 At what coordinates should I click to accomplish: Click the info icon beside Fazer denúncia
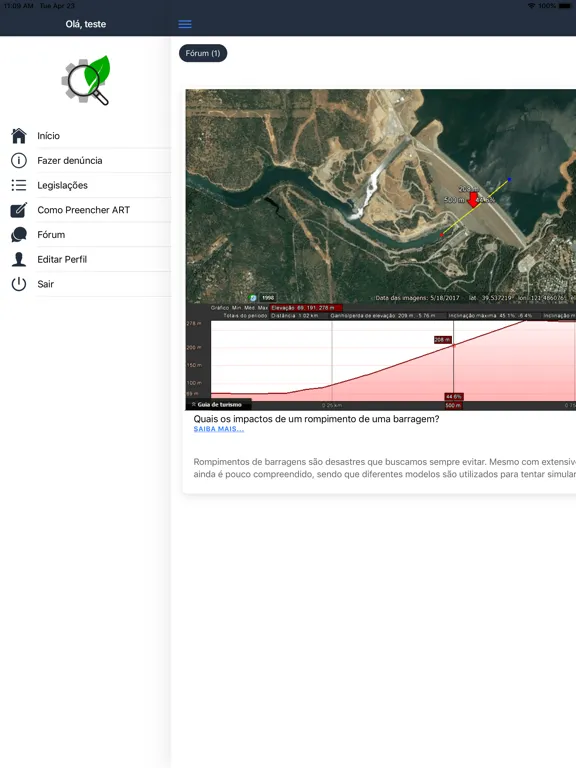pos(19,160)
